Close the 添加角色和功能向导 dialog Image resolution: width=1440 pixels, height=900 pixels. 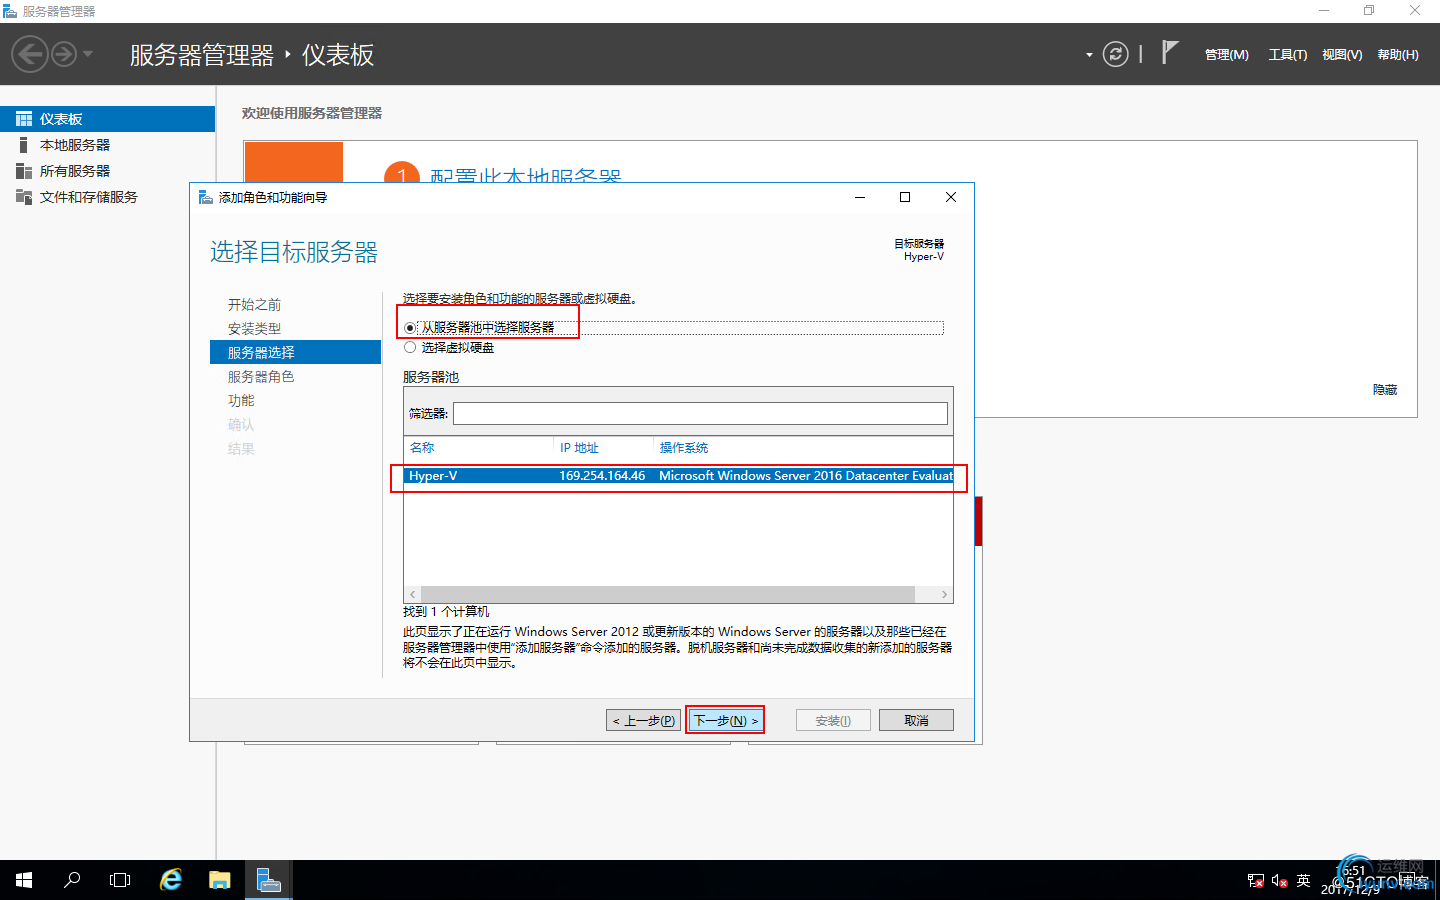(x=951, y=197)
